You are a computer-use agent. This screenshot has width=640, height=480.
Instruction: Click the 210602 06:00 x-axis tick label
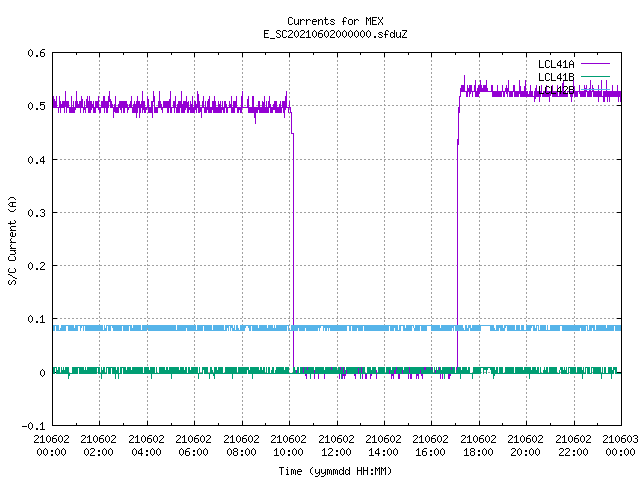tap(193, 445)
